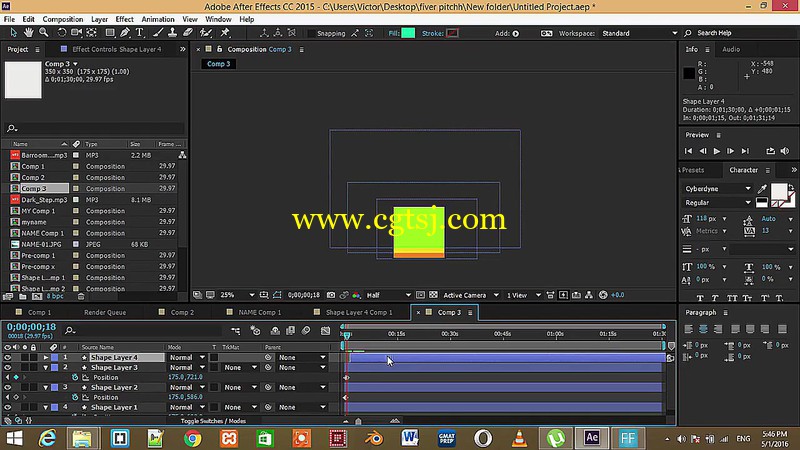Viewport: 800px width, 450px height.
Task: Select the Pen tool
Action: pos(125,33)
